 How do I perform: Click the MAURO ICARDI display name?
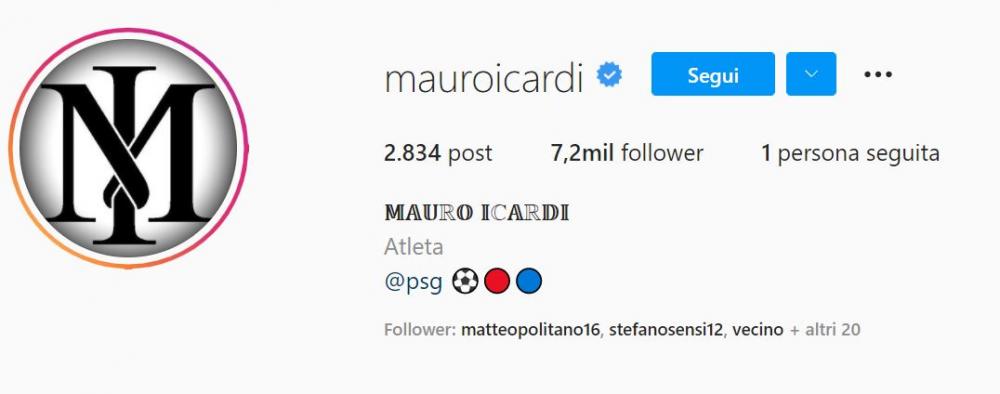pyautogui.click(x=476, y=213)
